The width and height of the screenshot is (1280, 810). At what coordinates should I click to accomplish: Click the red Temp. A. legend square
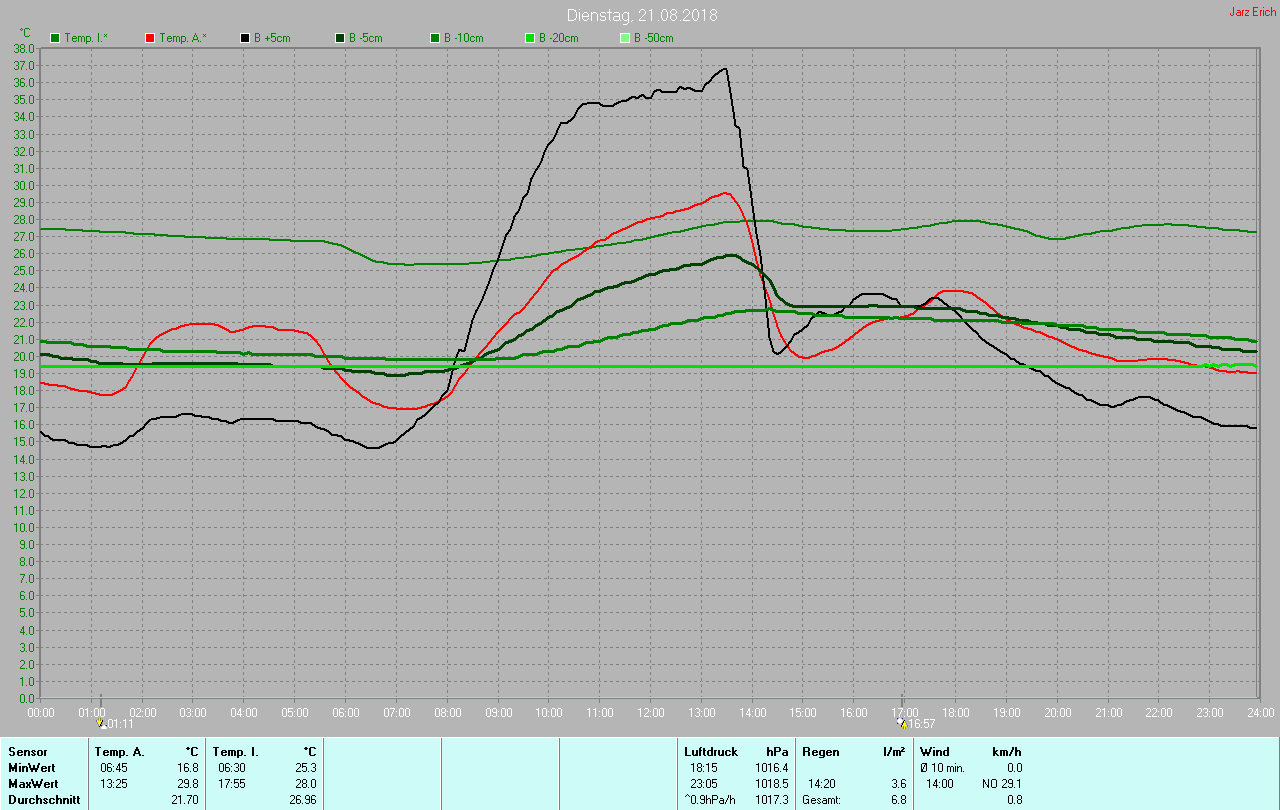(150, 38)
